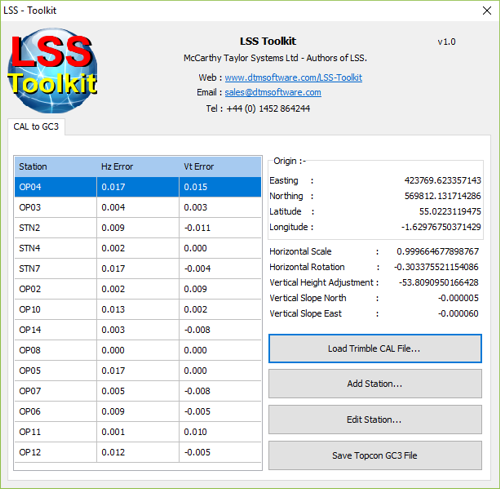Click Vertical Height Adjustment value -53.8090950166428
This screenshot has width=500, height=489.
coord(439,282)
